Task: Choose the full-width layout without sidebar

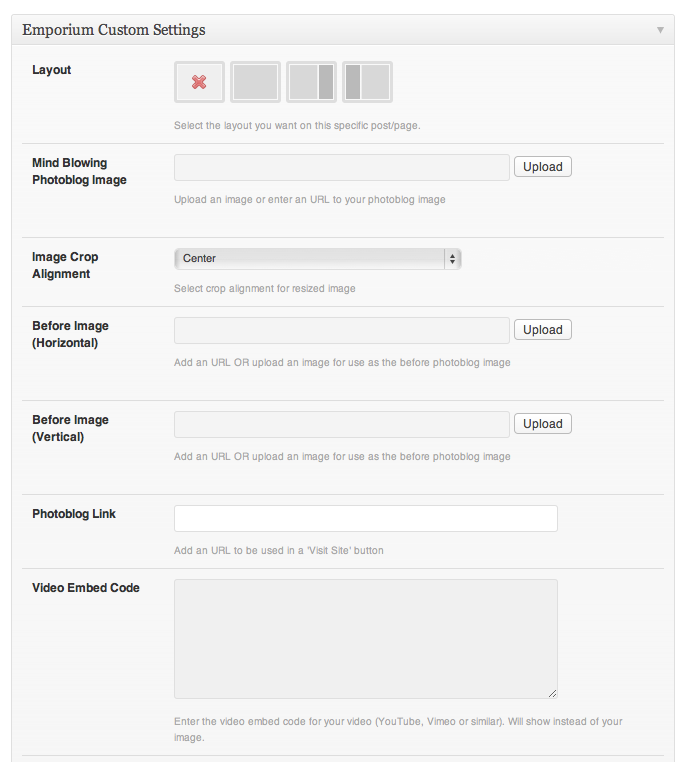Action: [255, 82]
